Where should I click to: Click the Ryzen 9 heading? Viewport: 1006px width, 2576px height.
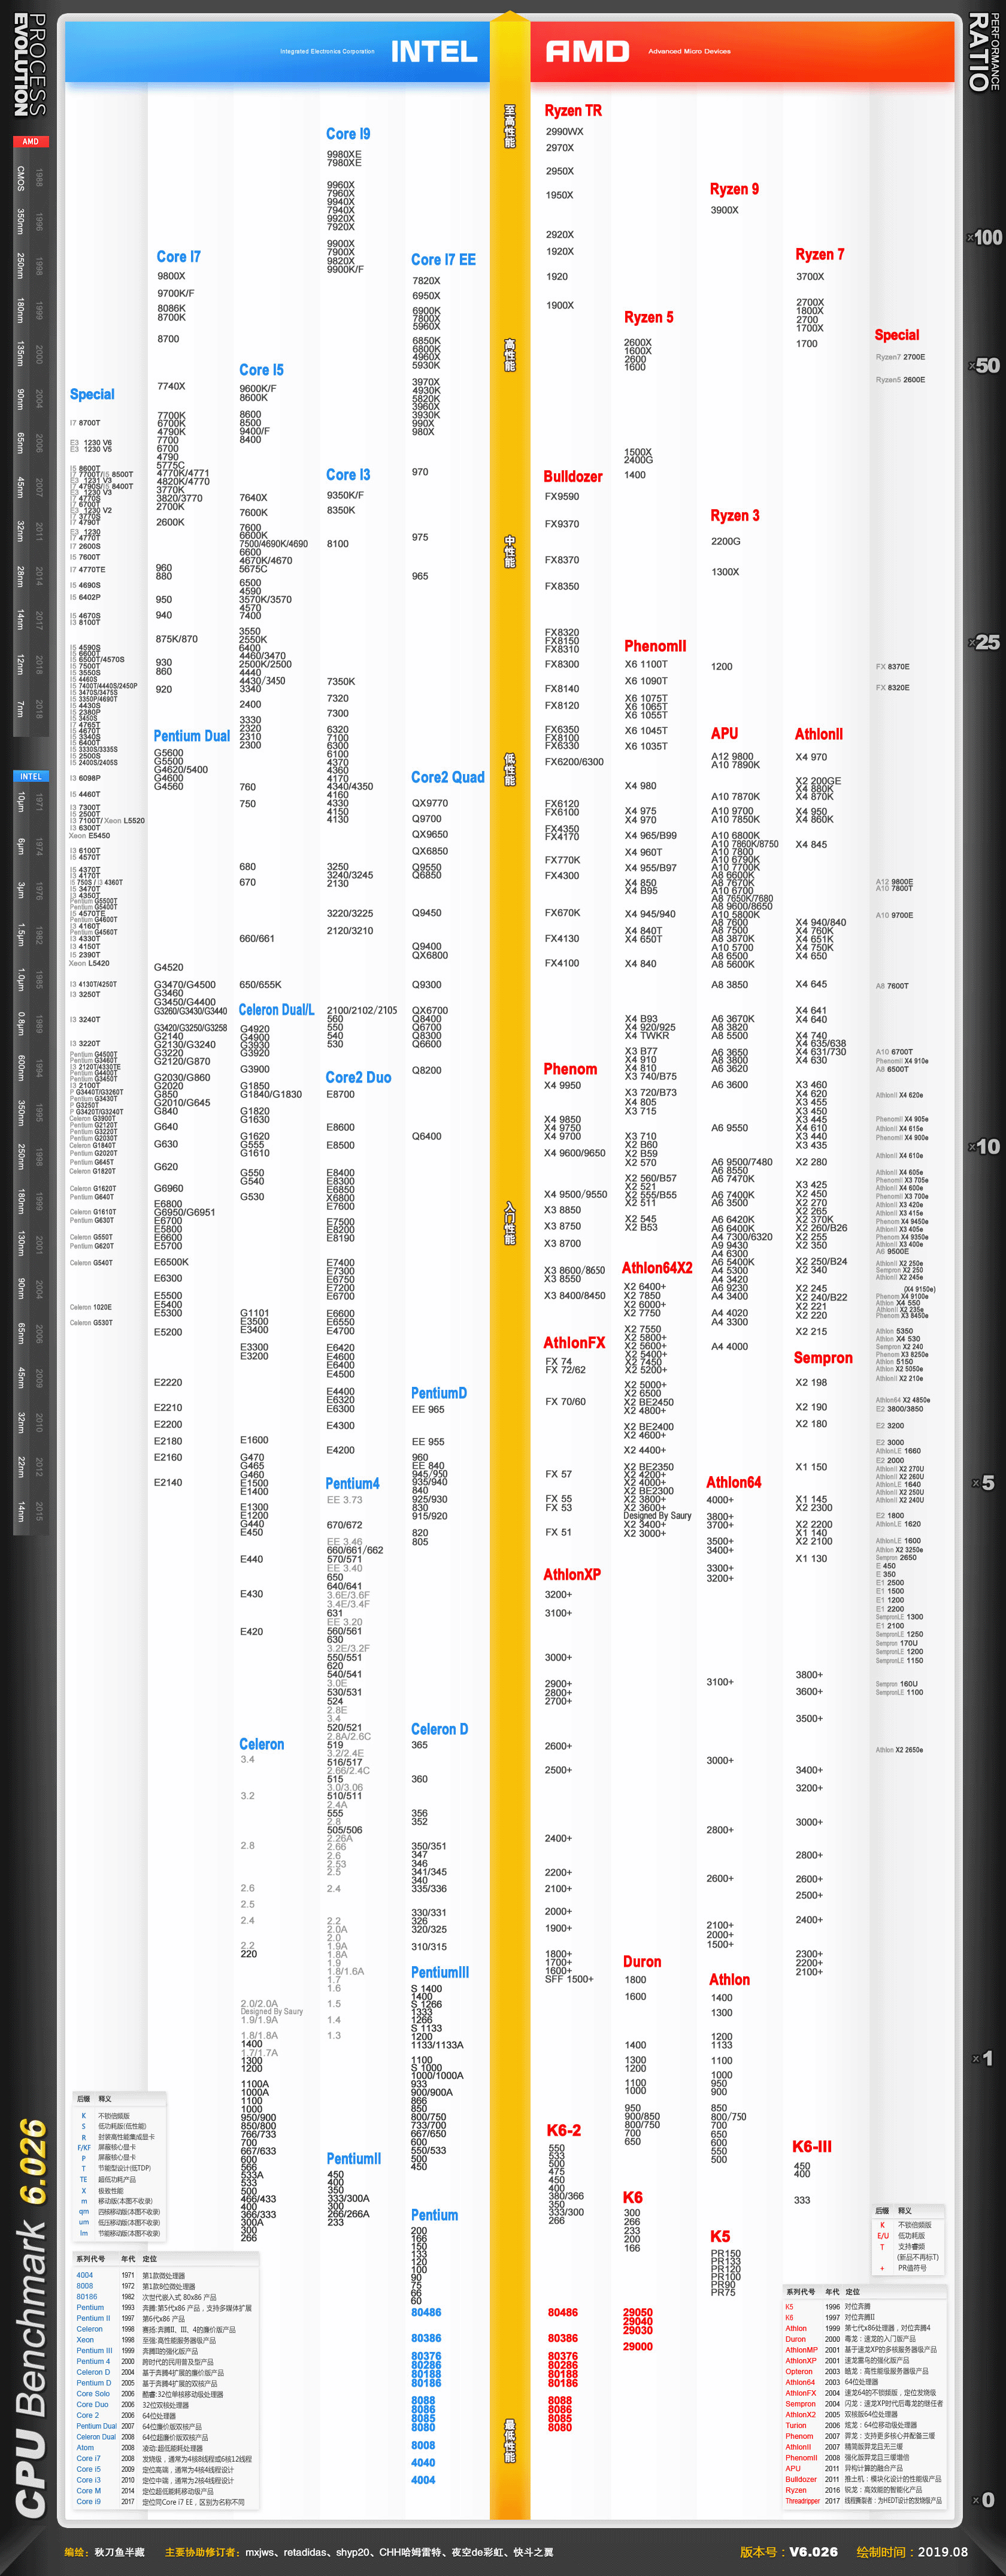click(734, 189)
